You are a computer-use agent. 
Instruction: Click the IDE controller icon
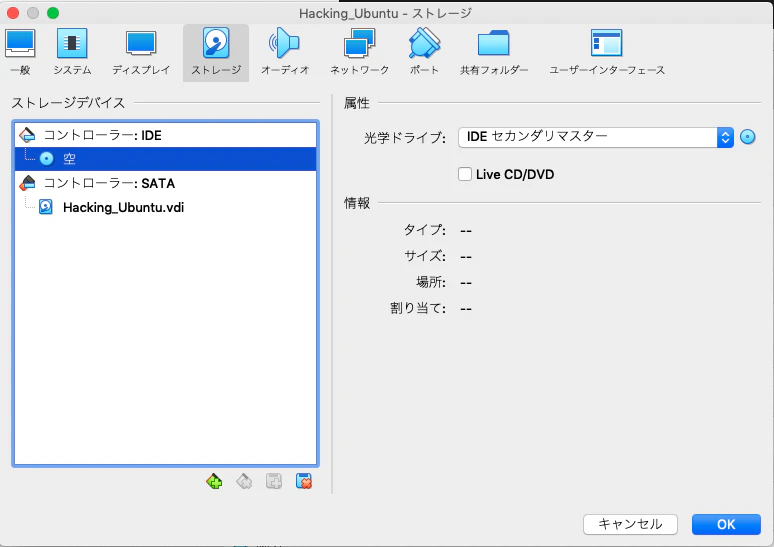point(27,135)
